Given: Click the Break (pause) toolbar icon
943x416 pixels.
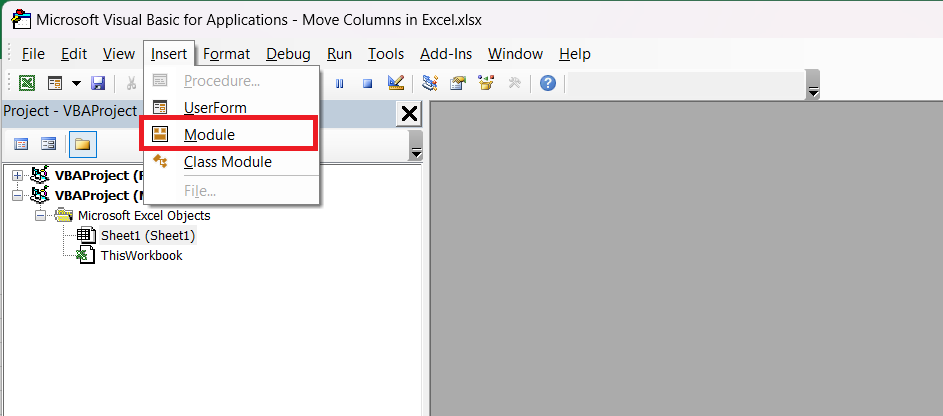Looking at the screenshot, I should (x=339, y=84).
